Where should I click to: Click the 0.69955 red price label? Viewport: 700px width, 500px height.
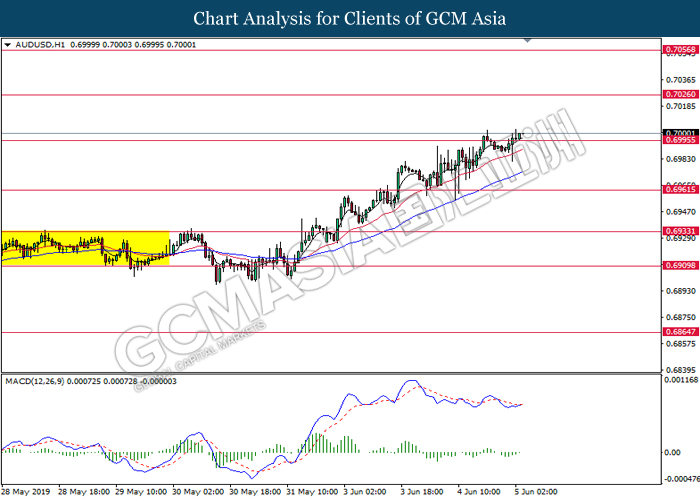pos(680,140)
